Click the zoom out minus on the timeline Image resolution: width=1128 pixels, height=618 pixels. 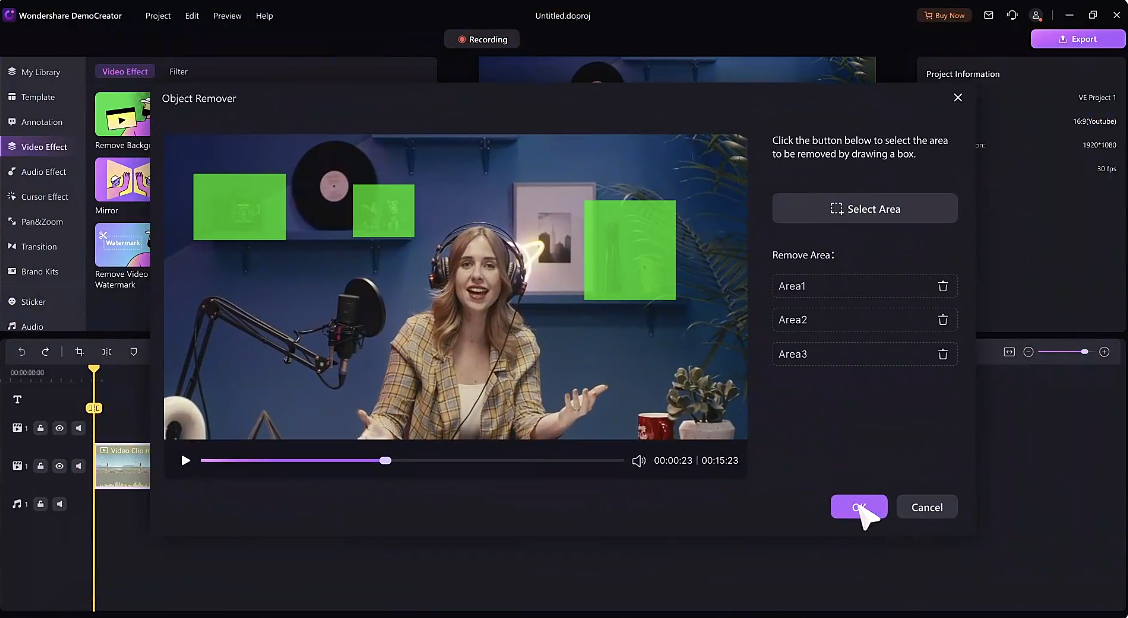(1029, 352)
